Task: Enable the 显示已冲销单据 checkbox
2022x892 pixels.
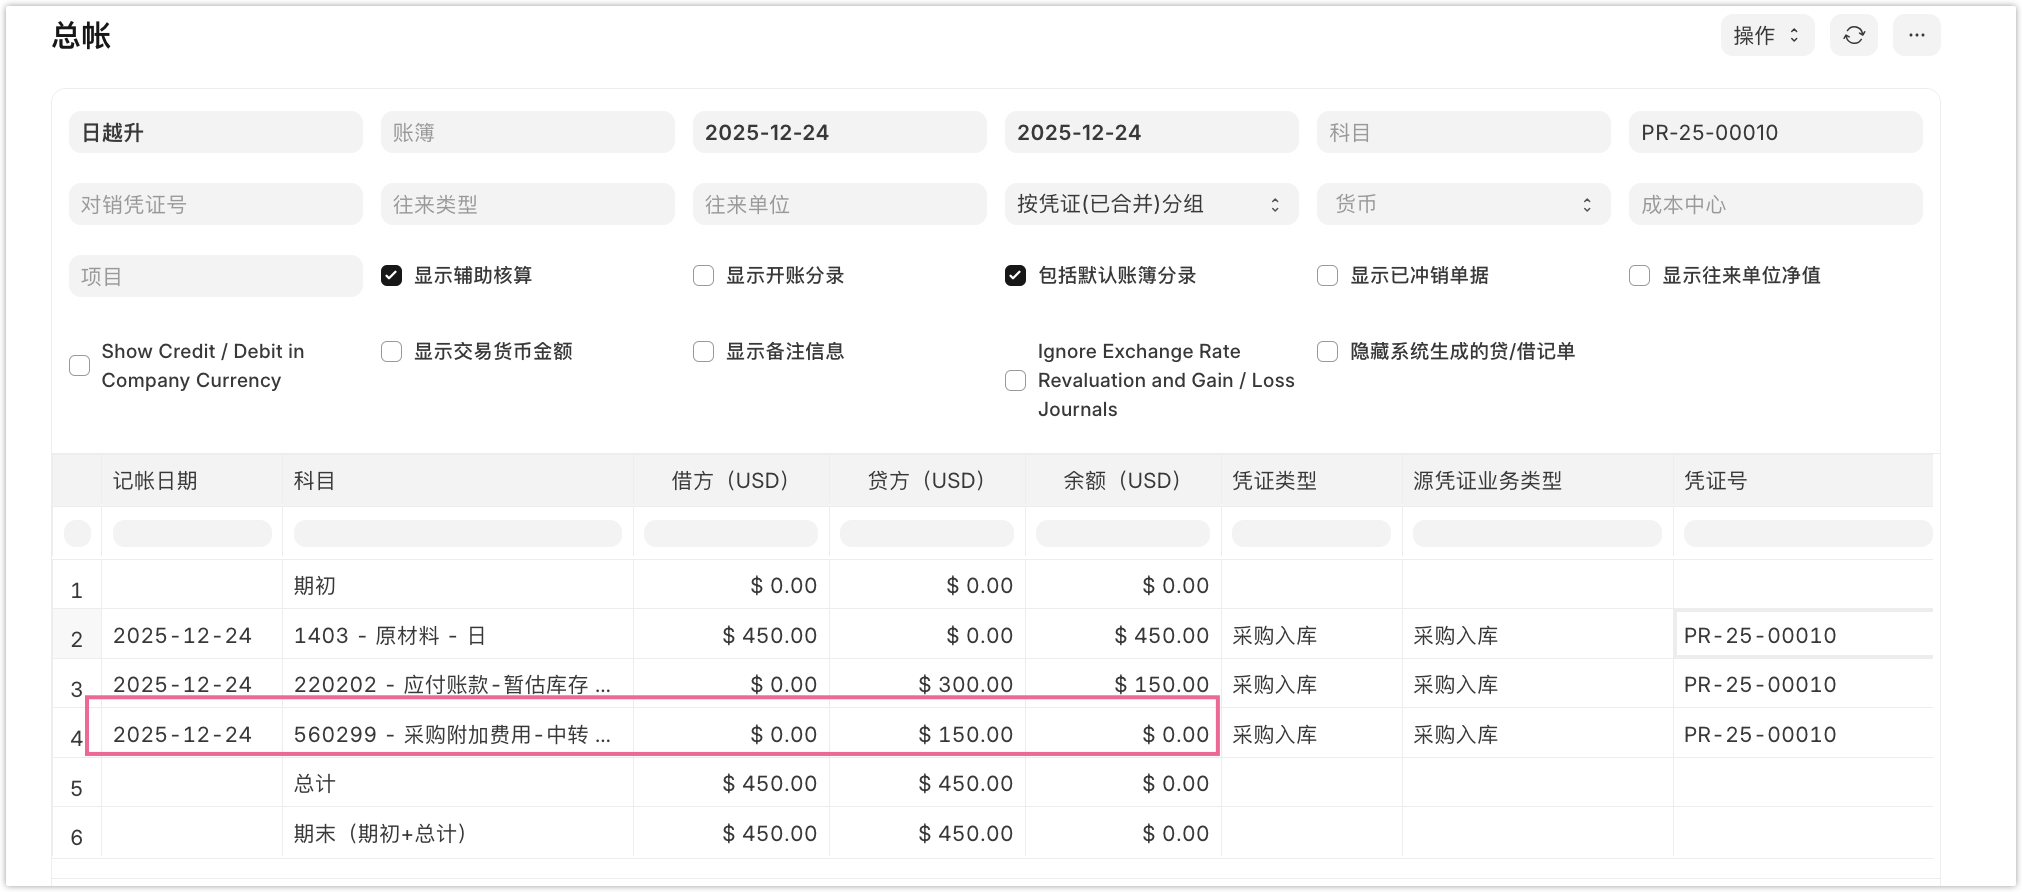Action: pos(1328,276)
